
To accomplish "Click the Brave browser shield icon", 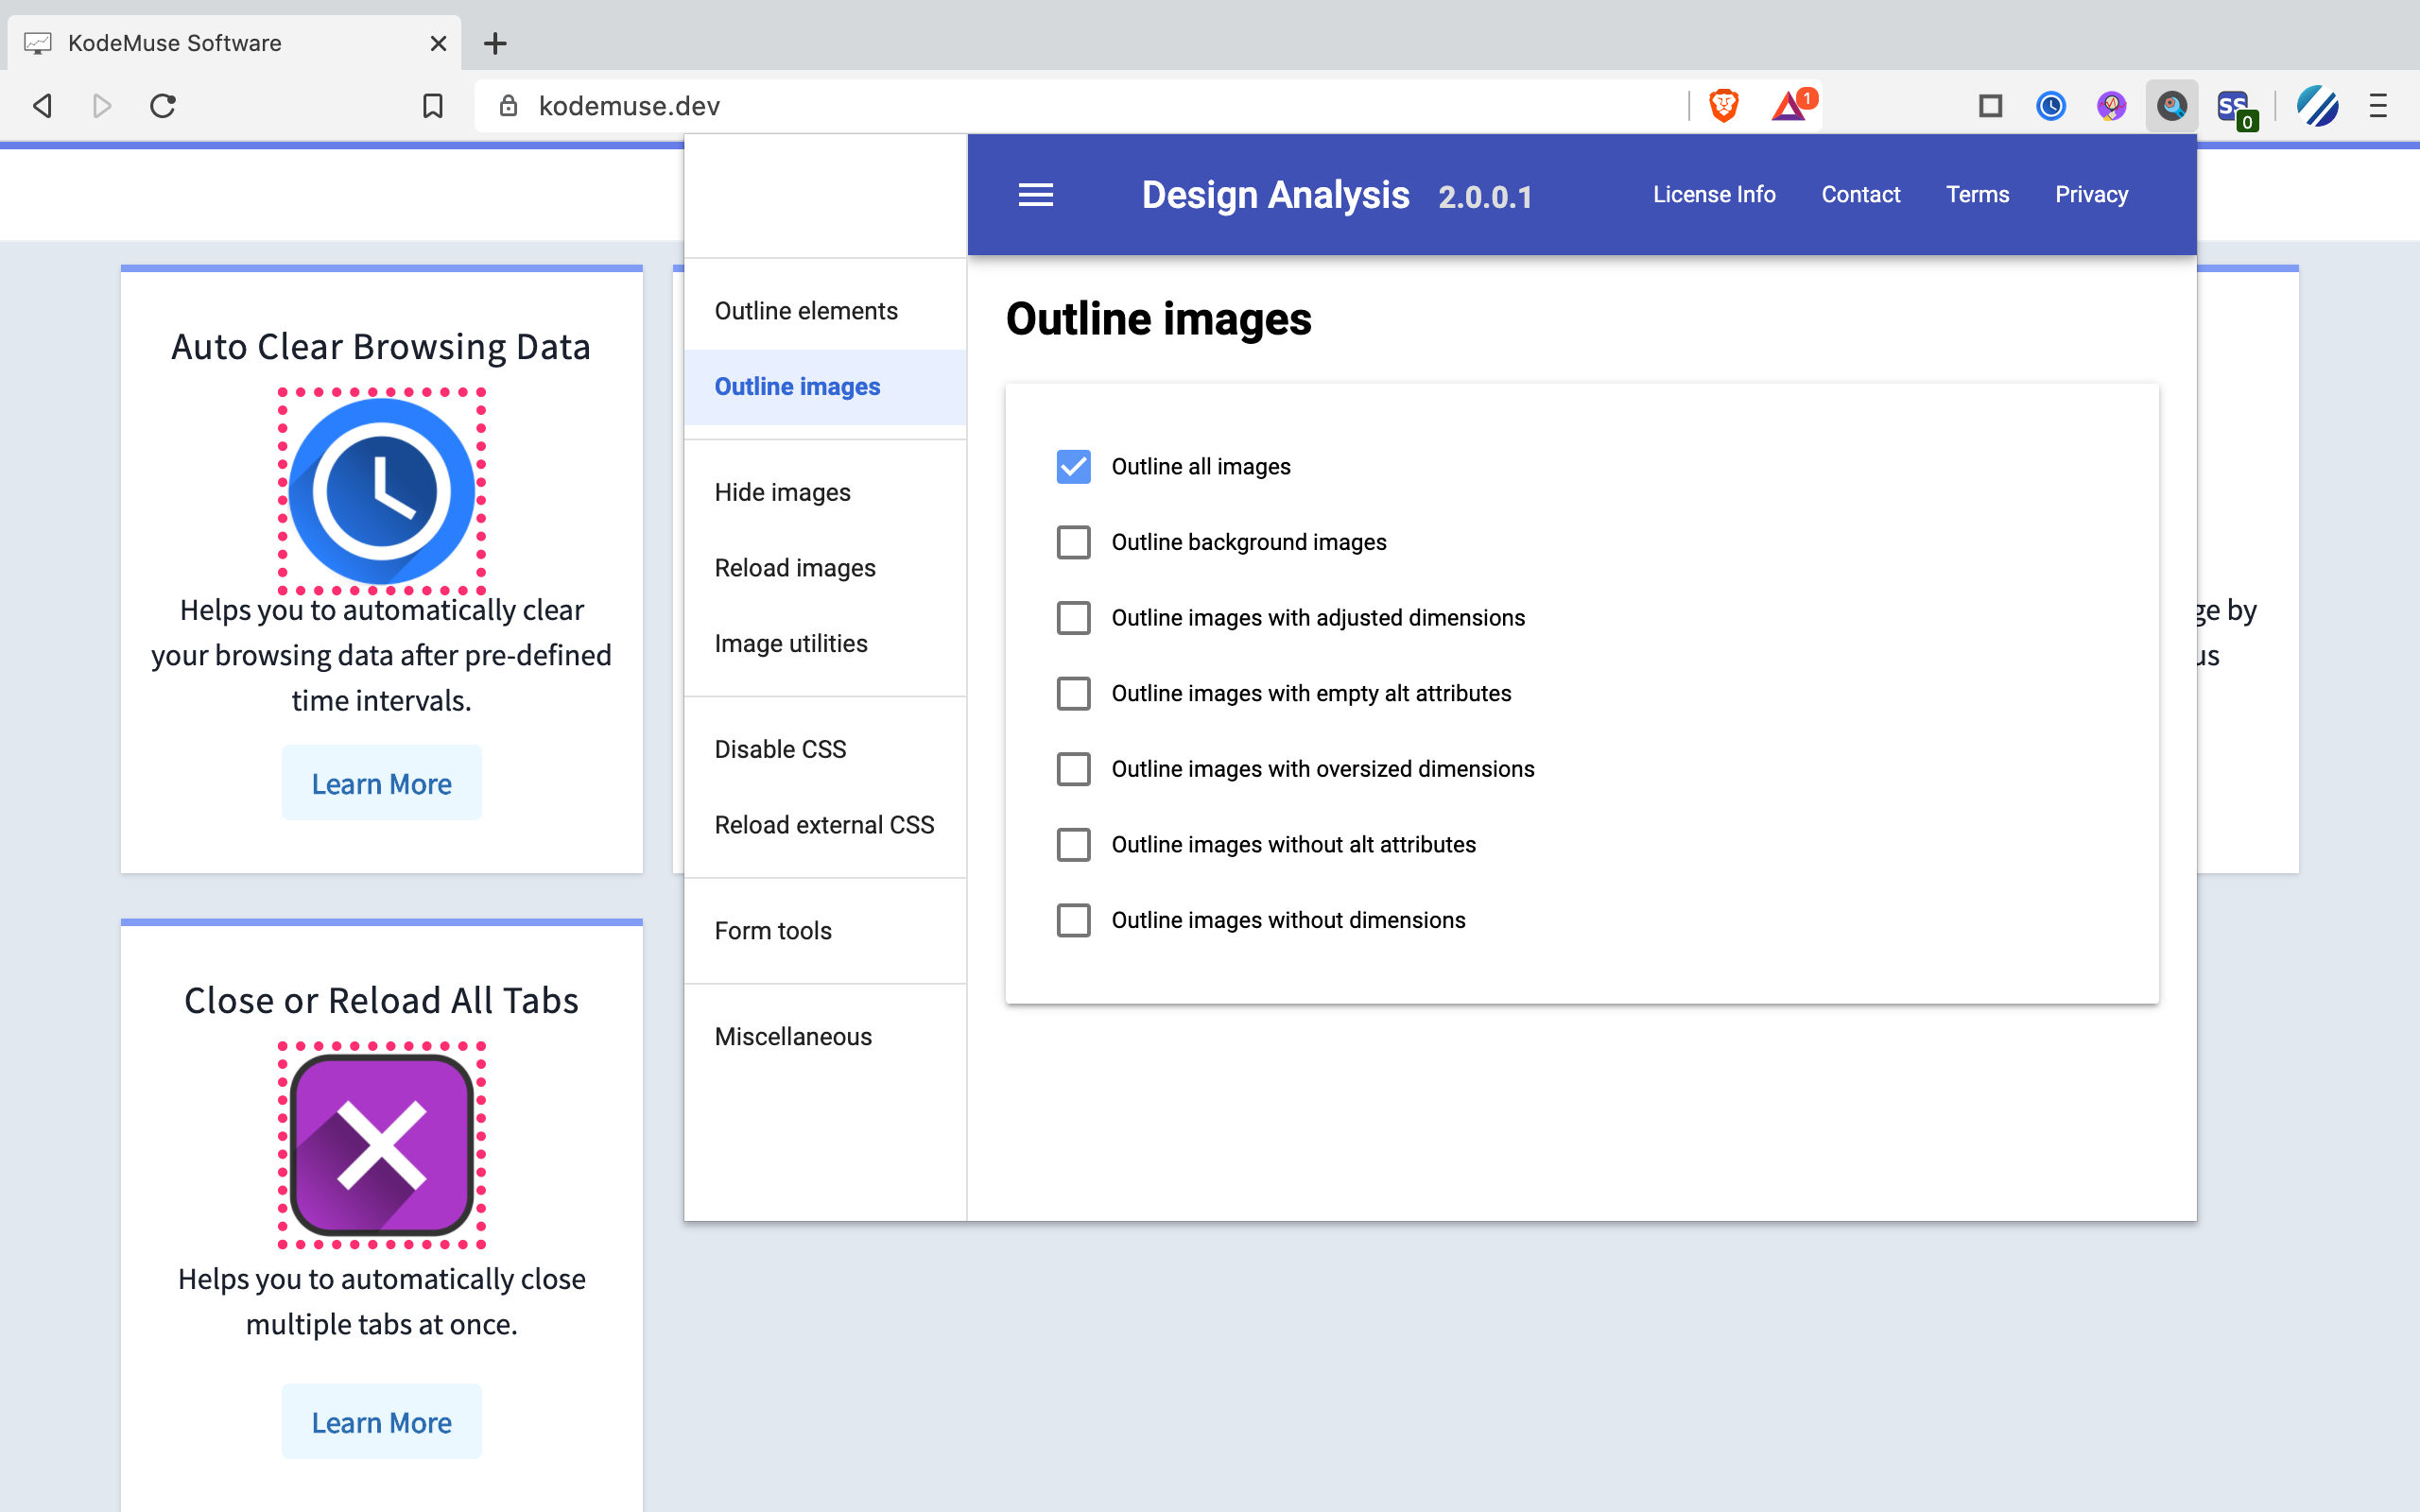I will (x=1726, y=105).
